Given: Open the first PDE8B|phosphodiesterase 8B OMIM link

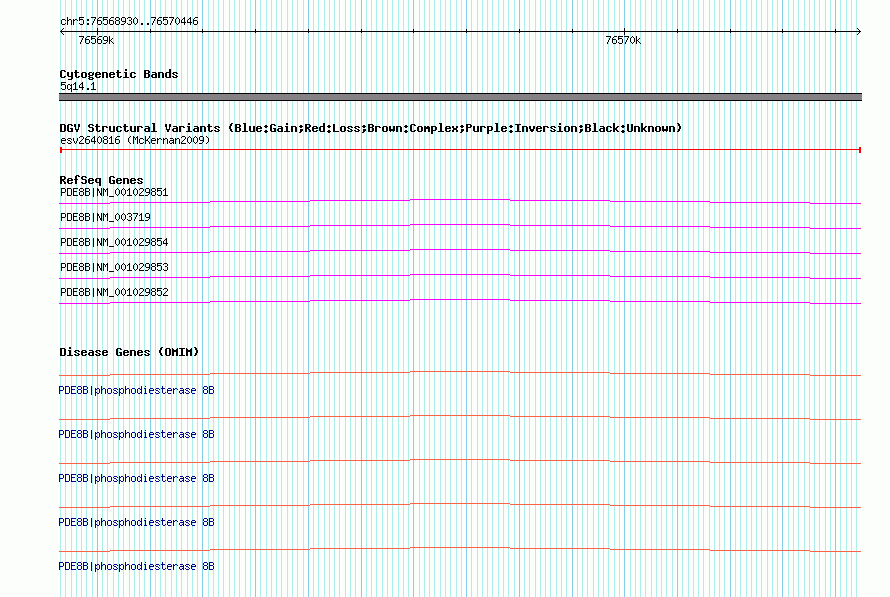Looking at the screenshot, I should (x=136, y=390).
